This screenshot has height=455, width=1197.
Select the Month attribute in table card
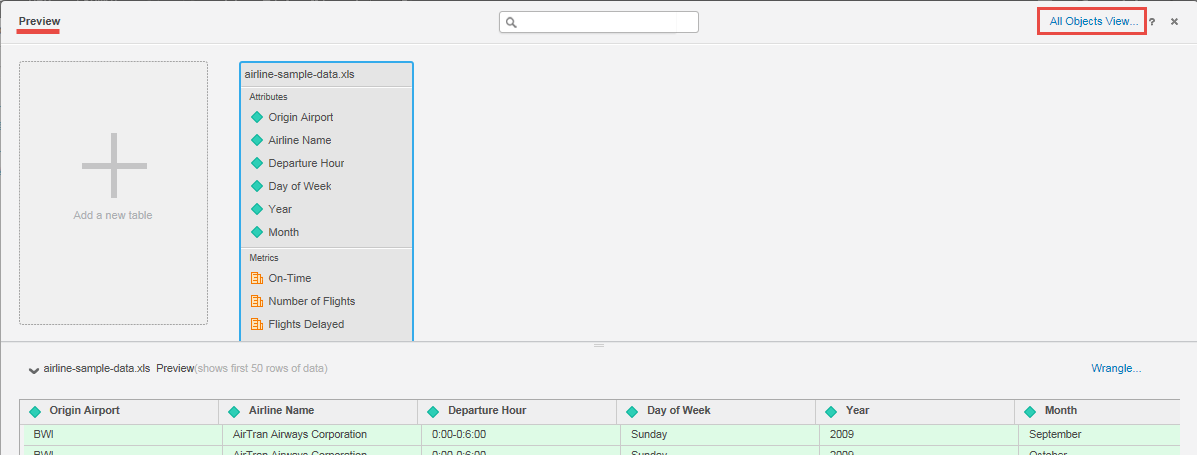pyautogui.click(x=283, y=232)
